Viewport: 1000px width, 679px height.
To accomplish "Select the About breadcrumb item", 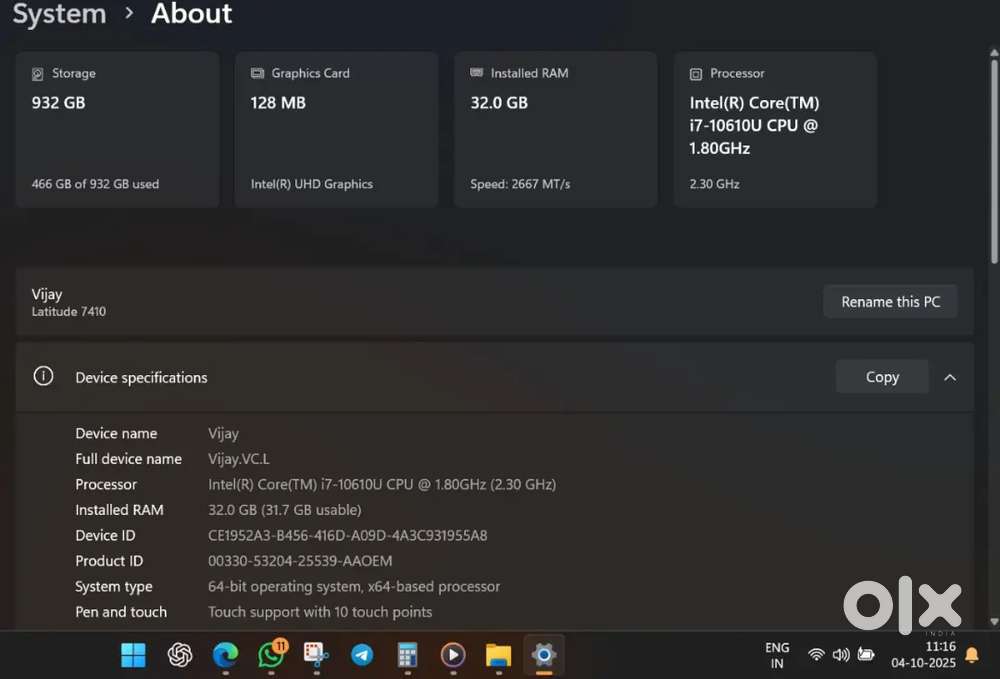I will pyautogui.click(x=190, y=14).
